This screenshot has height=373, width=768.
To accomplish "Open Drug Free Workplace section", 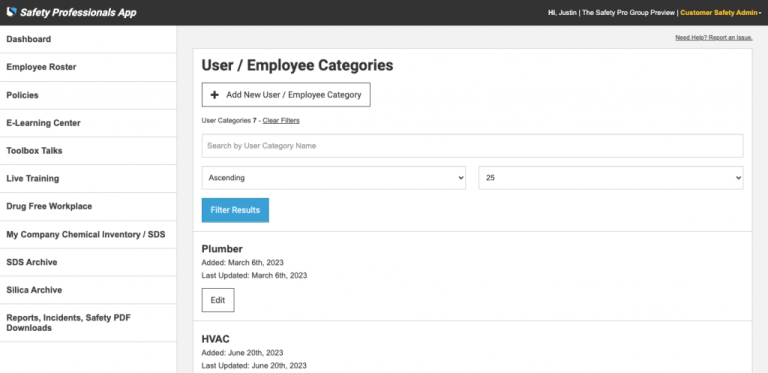I will 88,207.
